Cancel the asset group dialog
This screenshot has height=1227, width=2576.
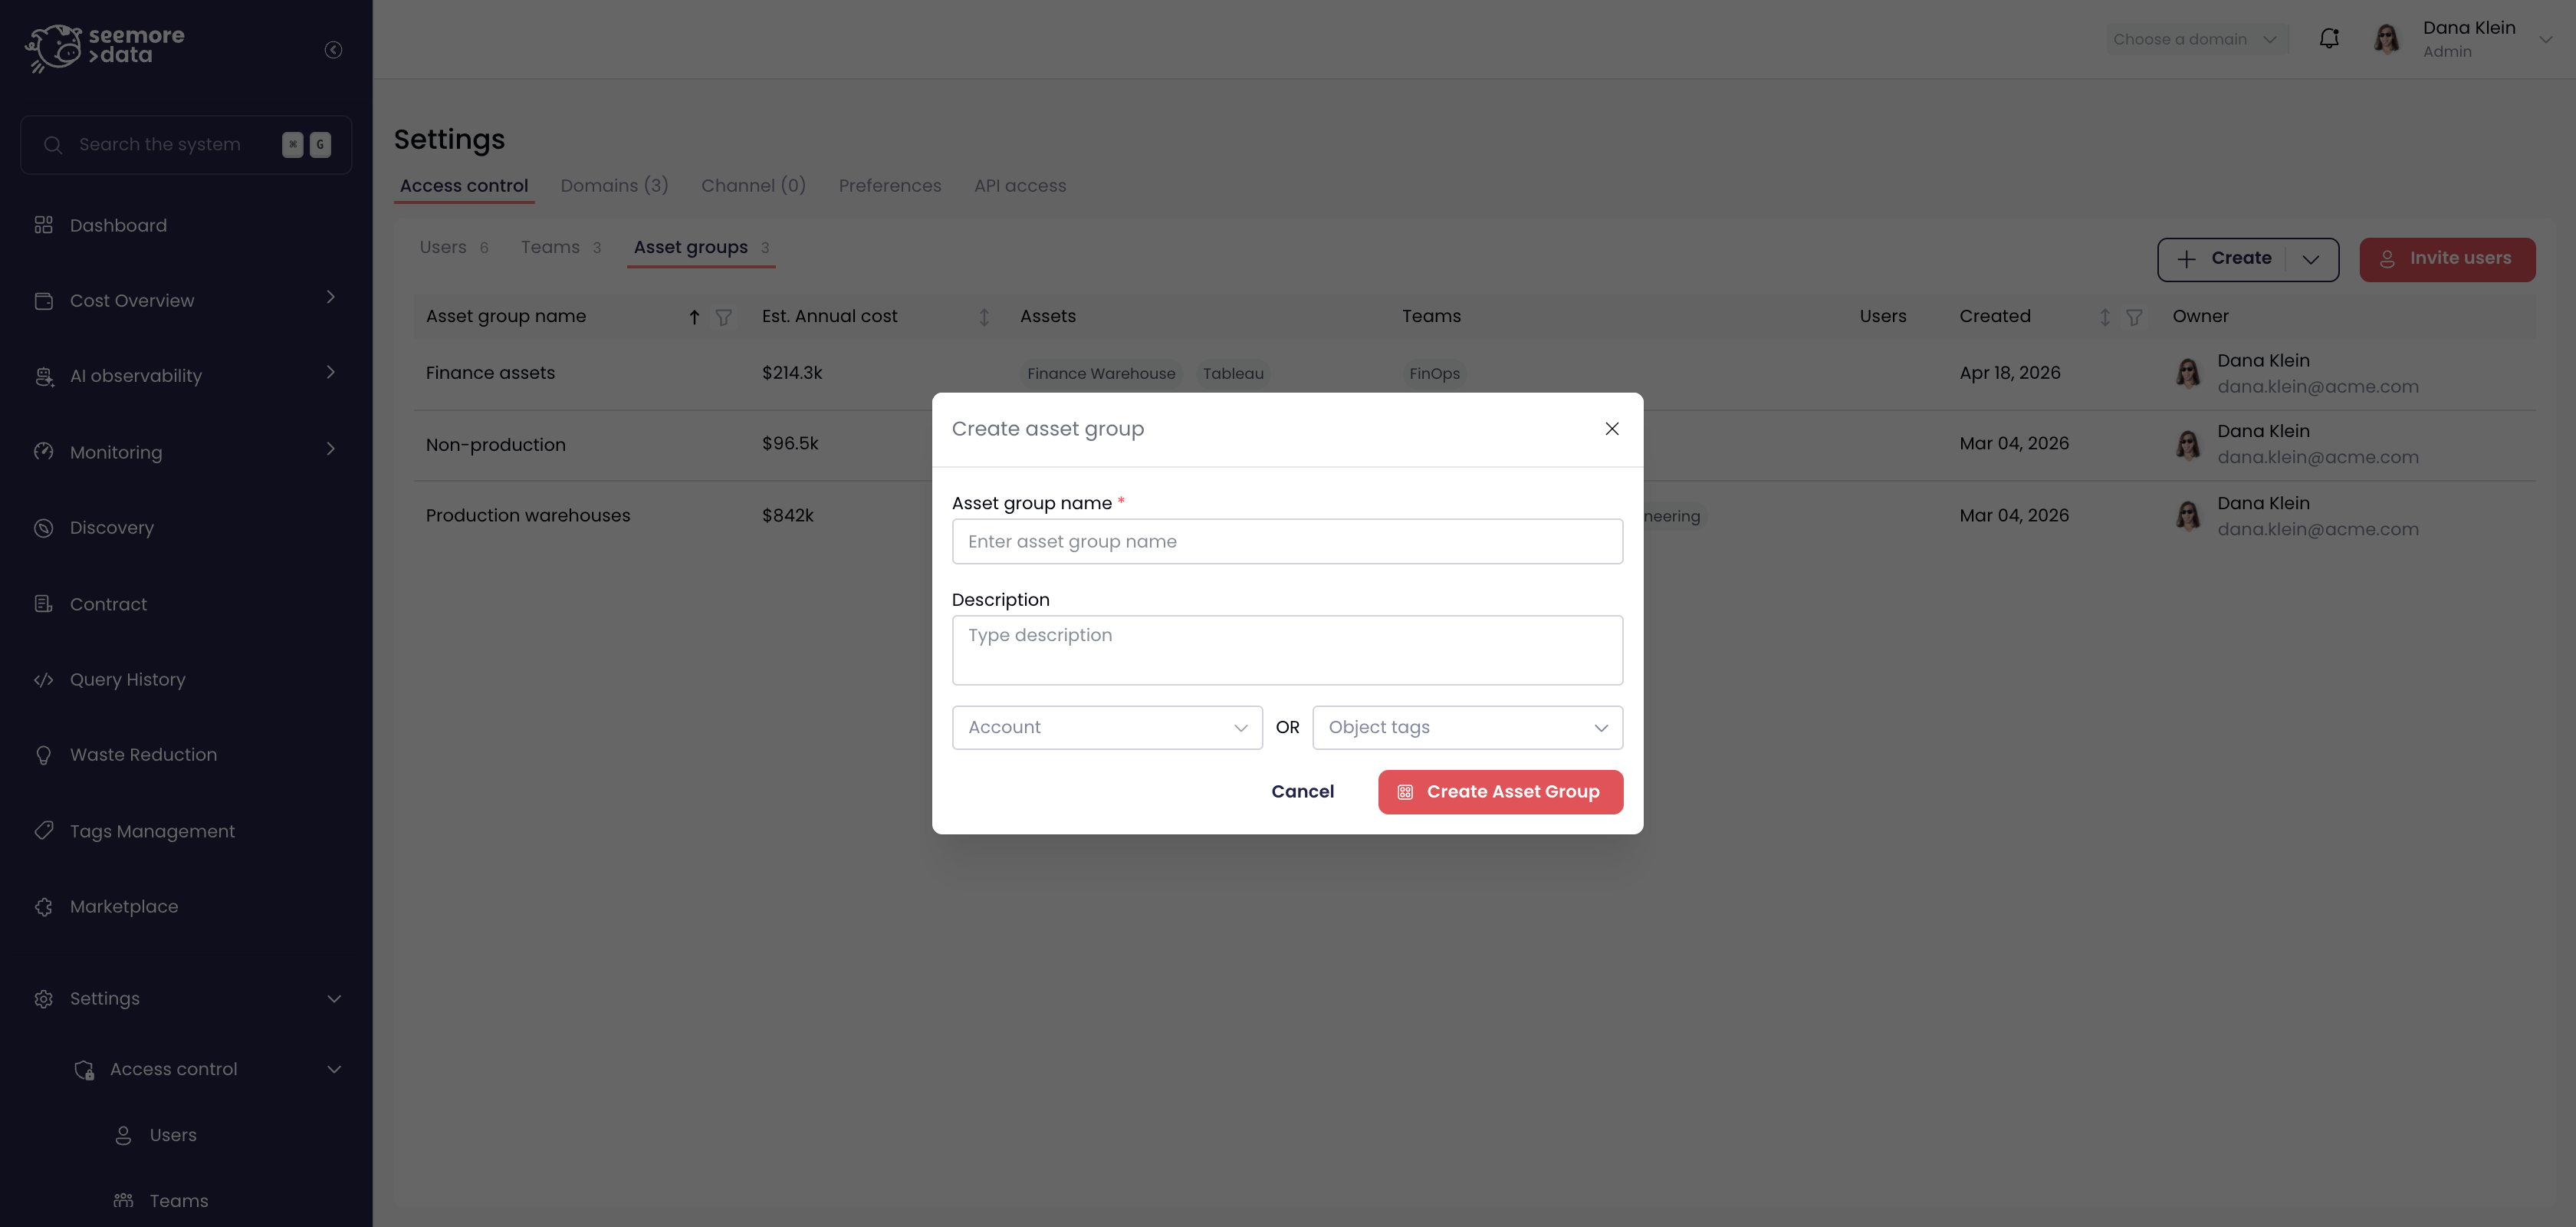(1302, 791)
